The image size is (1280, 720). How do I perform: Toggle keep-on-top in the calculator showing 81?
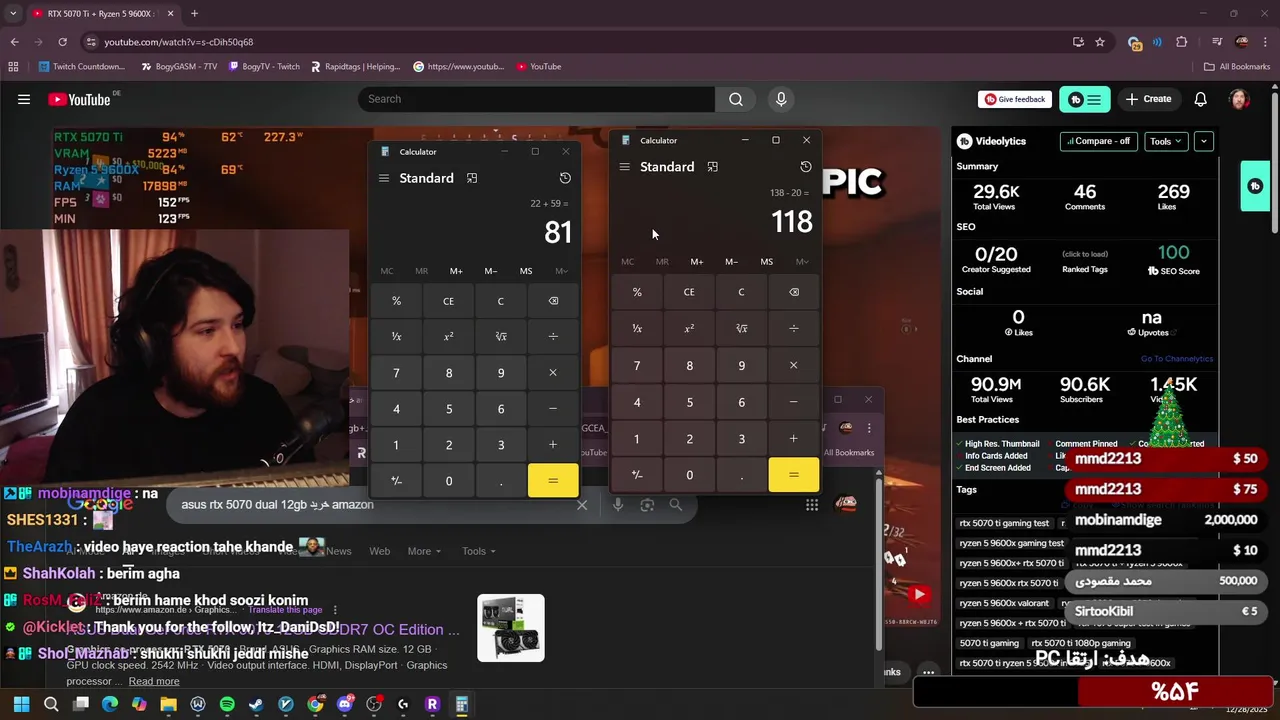click(x=472, y=178)
